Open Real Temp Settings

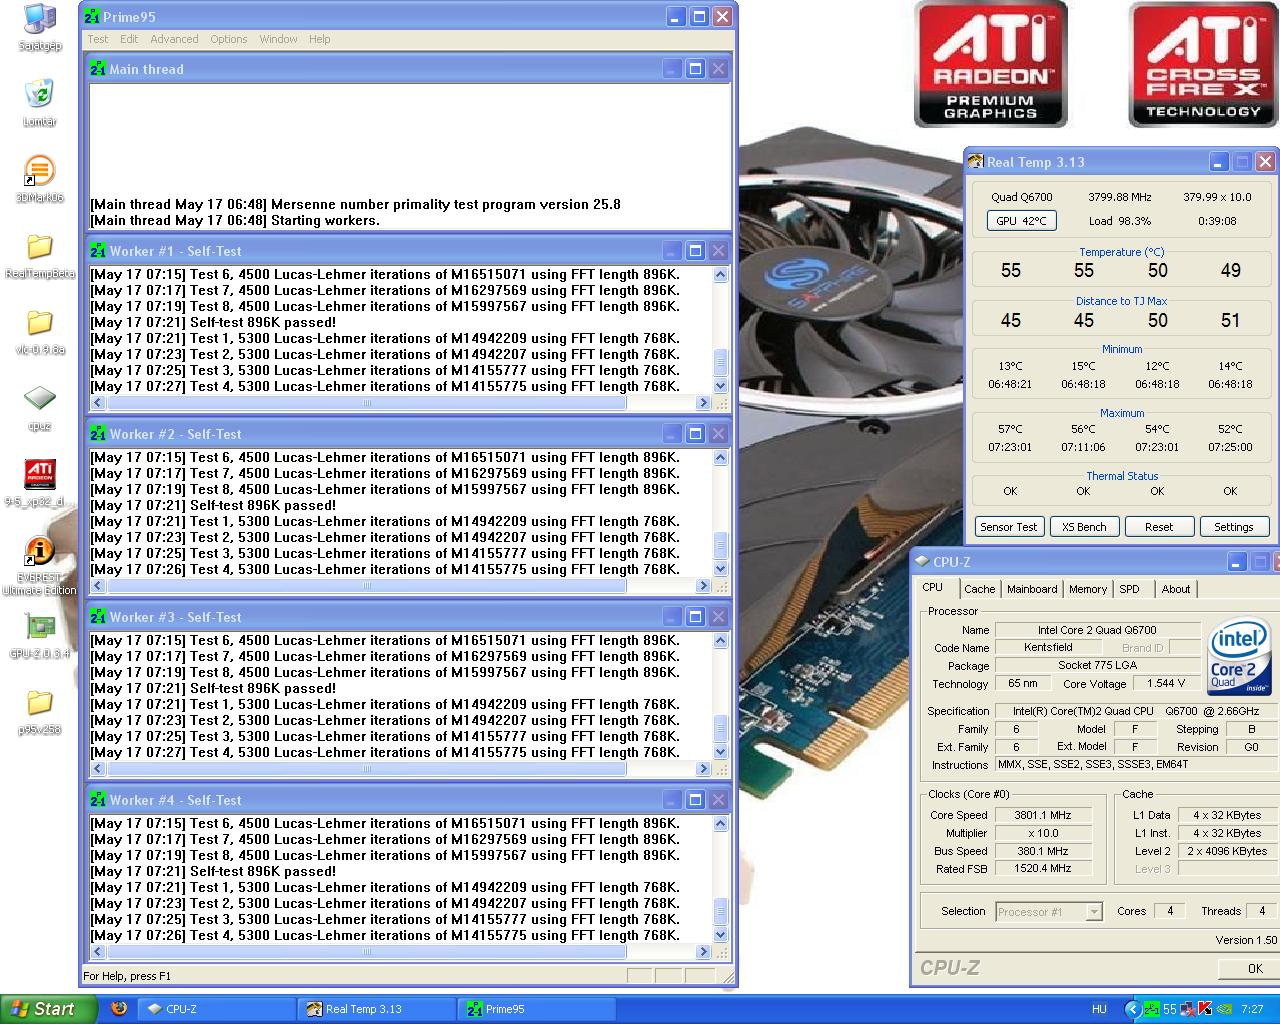click(1233, 527)
